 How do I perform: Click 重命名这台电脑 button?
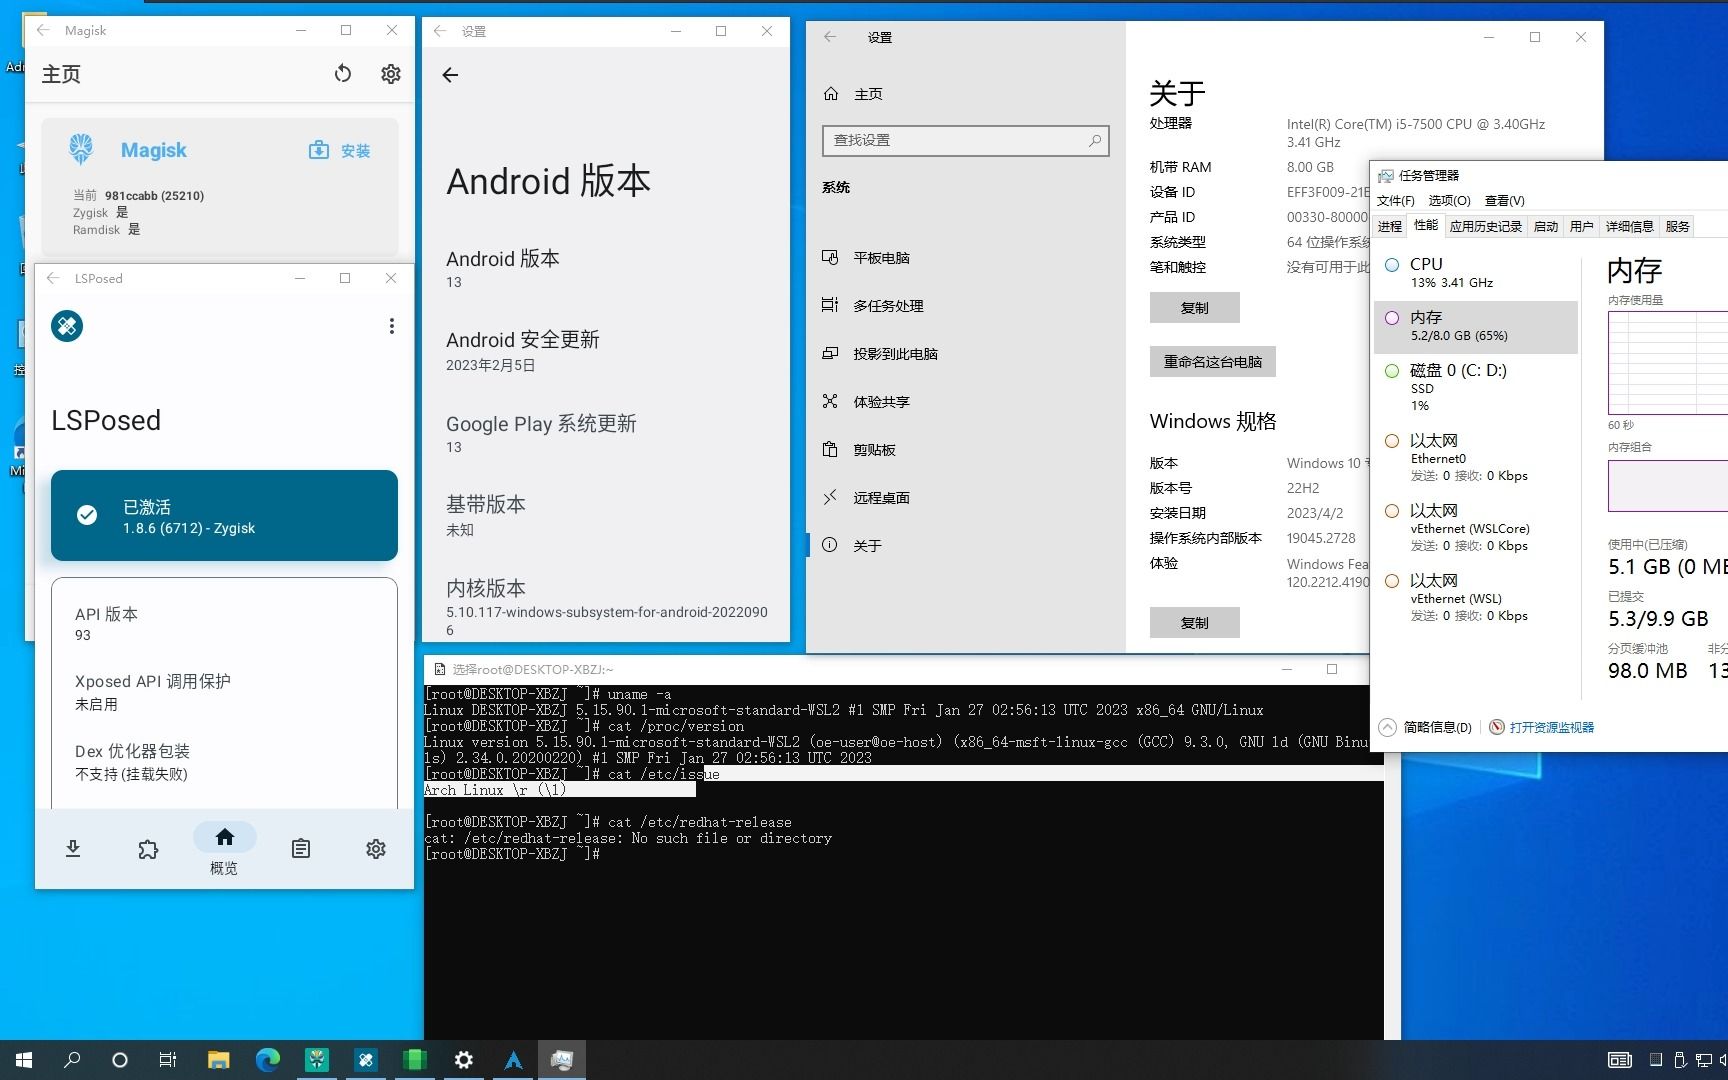[1213, 362]
